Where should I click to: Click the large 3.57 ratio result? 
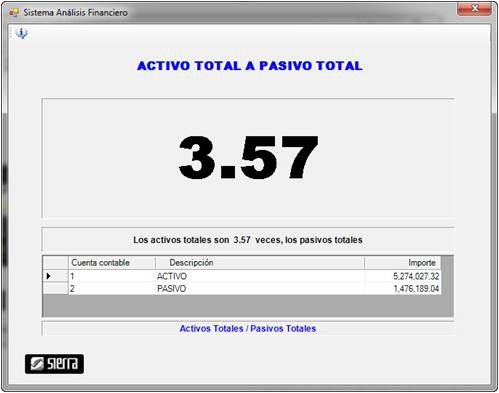[248, 158]
